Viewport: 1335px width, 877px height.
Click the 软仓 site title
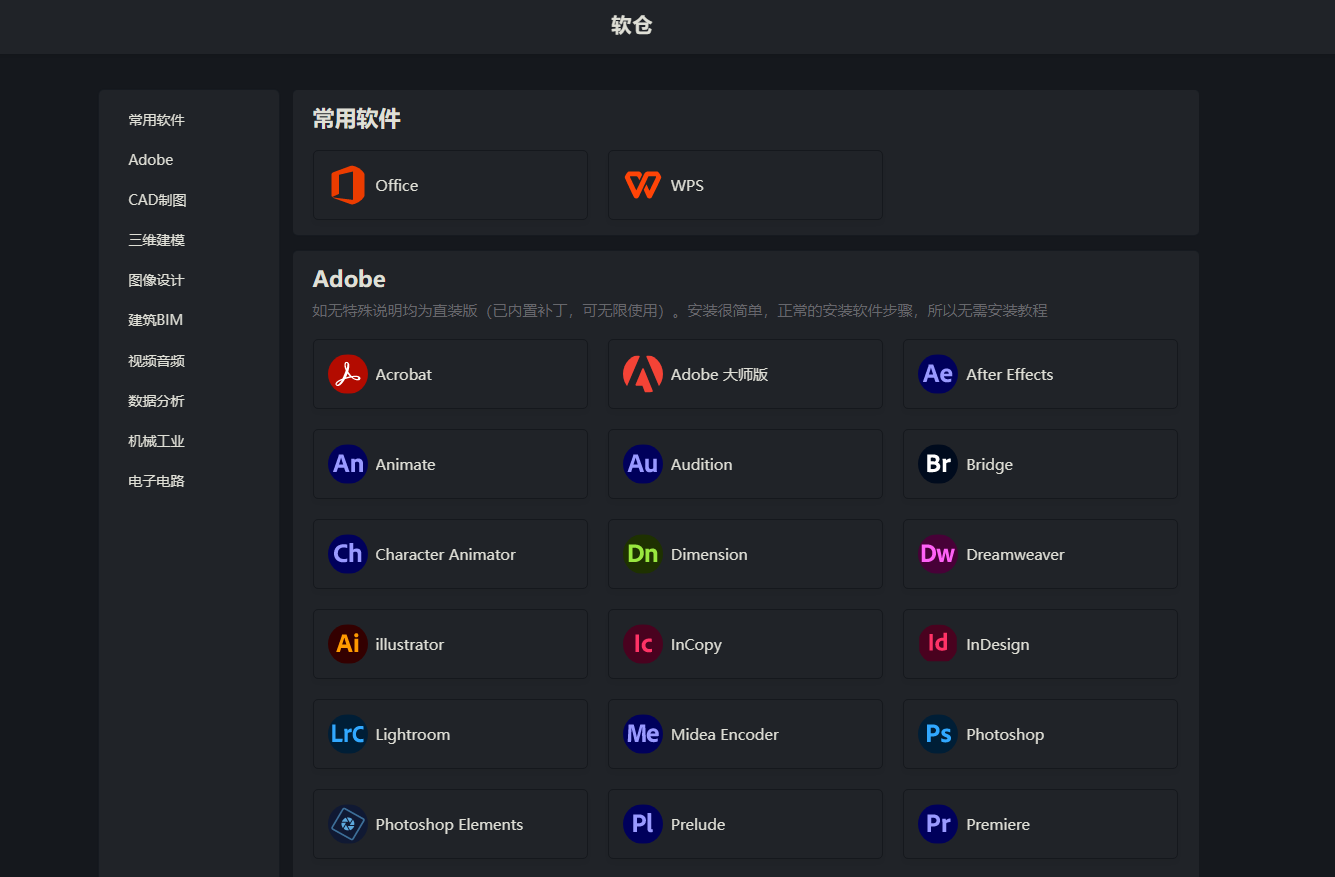pyautogui.click(x=632, y=26)
